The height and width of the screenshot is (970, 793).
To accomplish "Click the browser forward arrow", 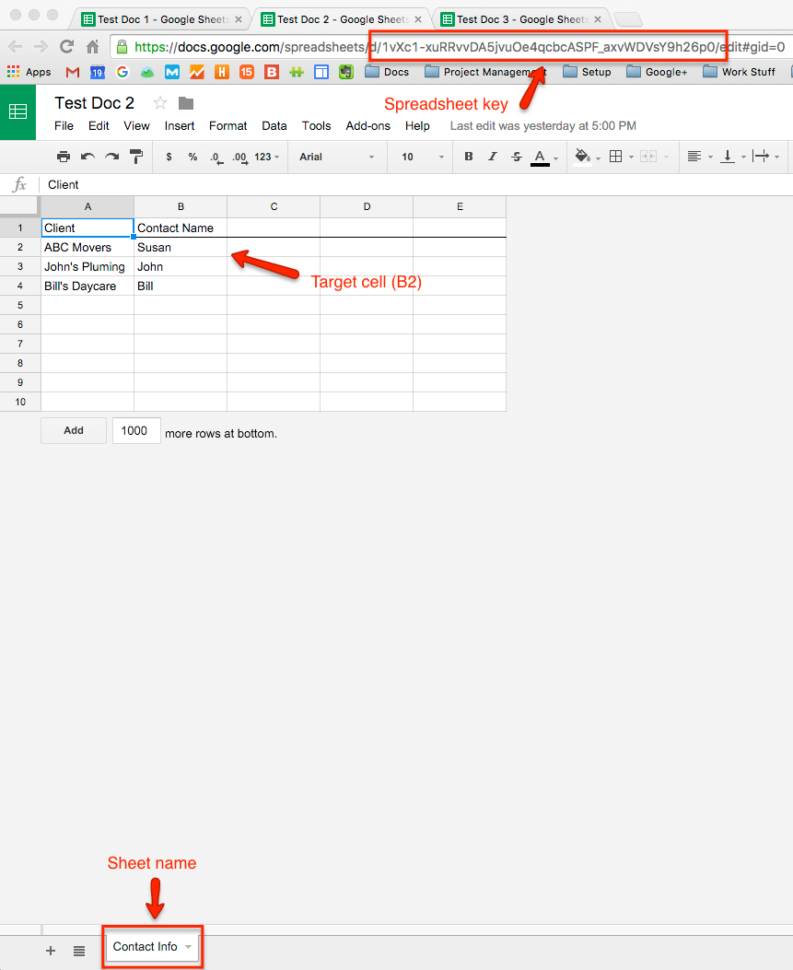I will pyautogui.click(x=41, y=46).
